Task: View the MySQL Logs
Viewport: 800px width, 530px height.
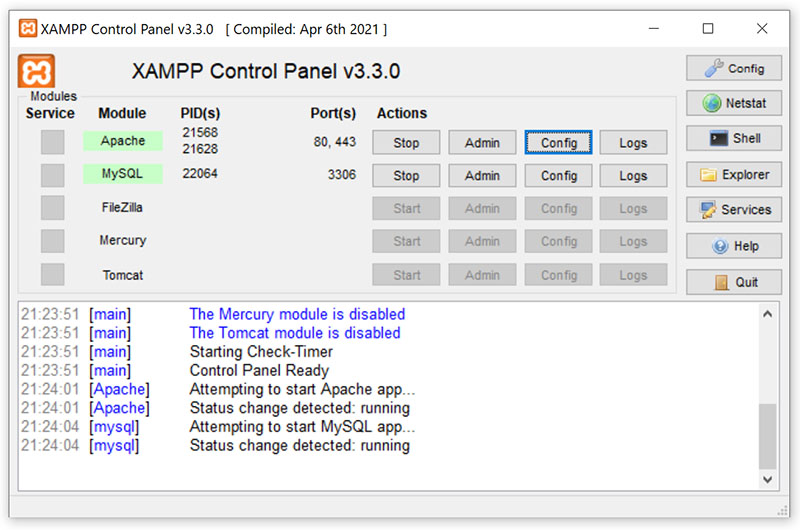Action: pos(633,175)
